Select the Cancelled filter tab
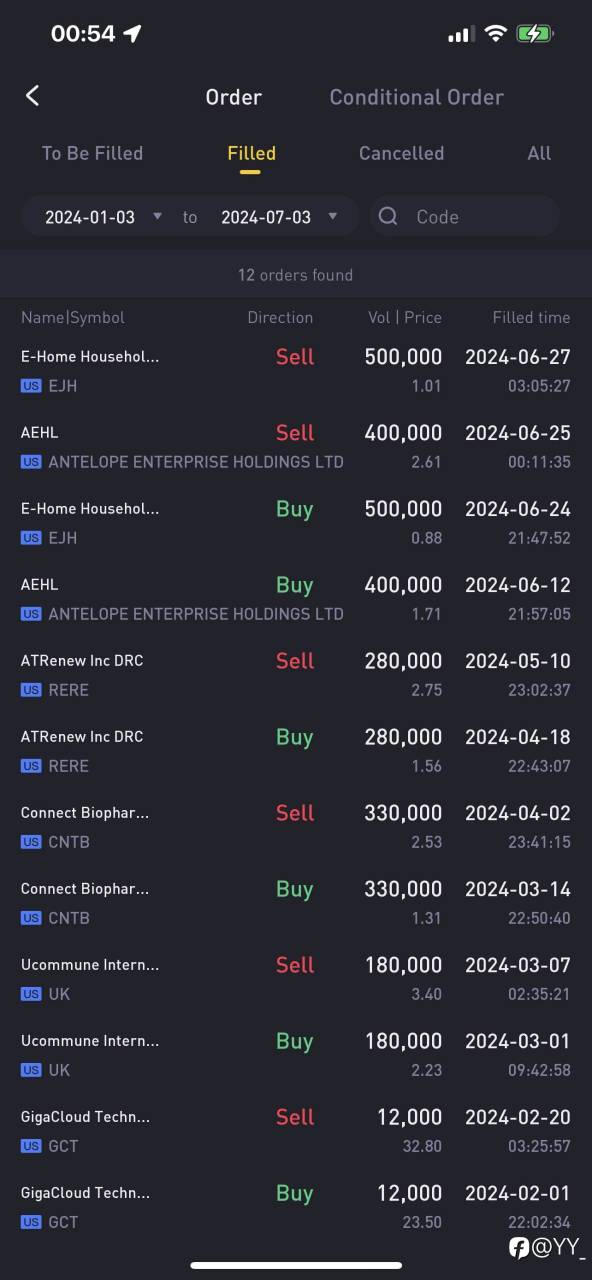The image size is (592, 1280). [401, 153]
